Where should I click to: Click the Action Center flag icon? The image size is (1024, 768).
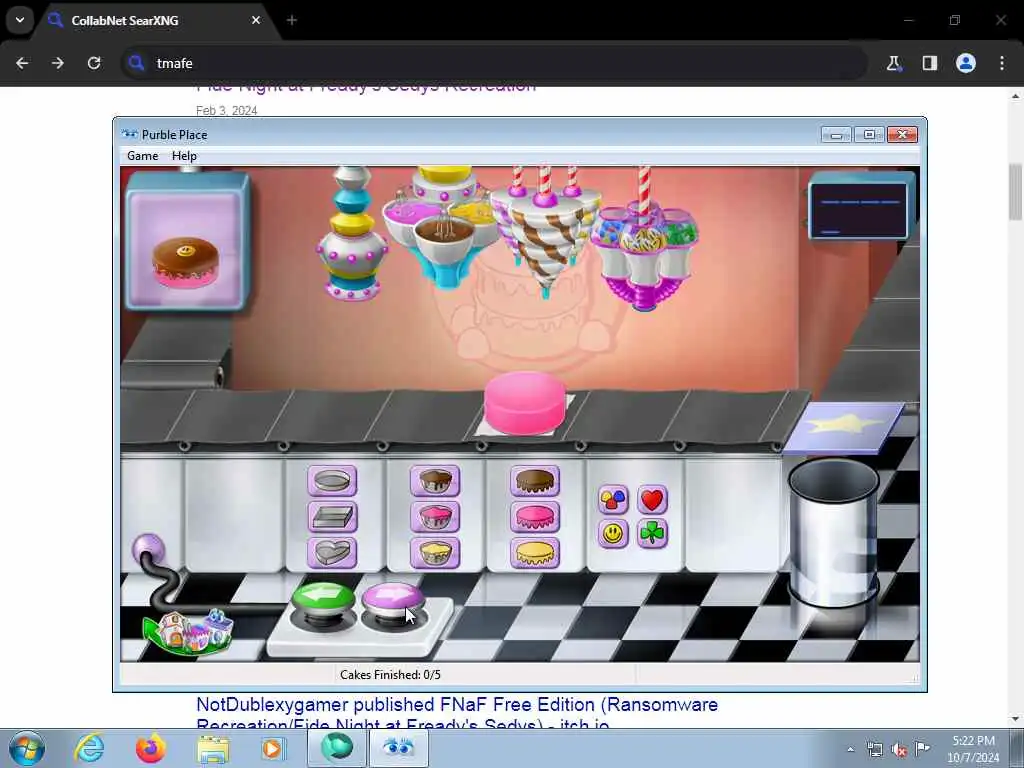coord(923,748)
